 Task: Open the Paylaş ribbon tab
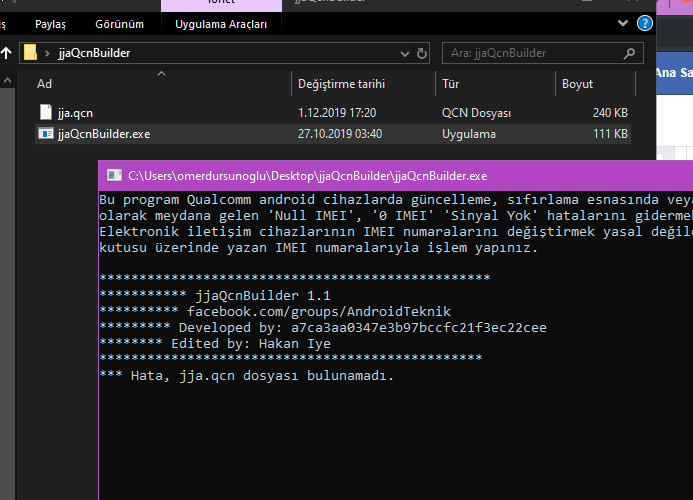[50, 24]
